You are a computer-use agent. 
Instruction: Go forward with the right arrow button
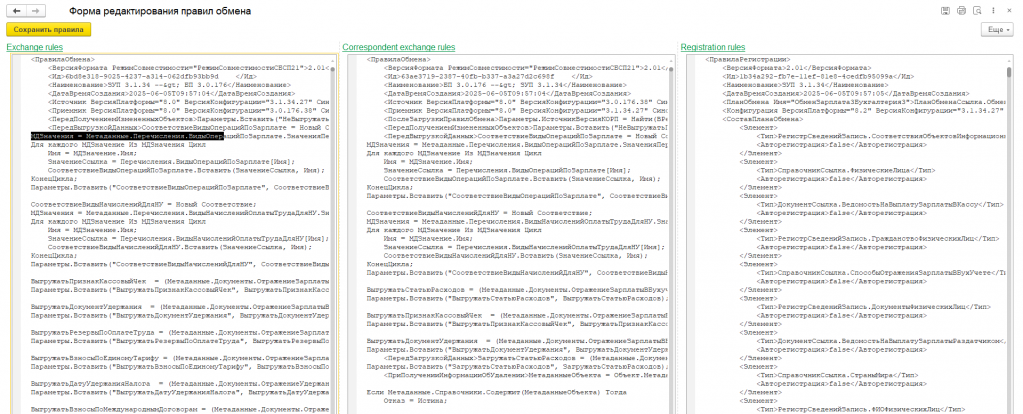pyautogui.click(x=36, y=11)
